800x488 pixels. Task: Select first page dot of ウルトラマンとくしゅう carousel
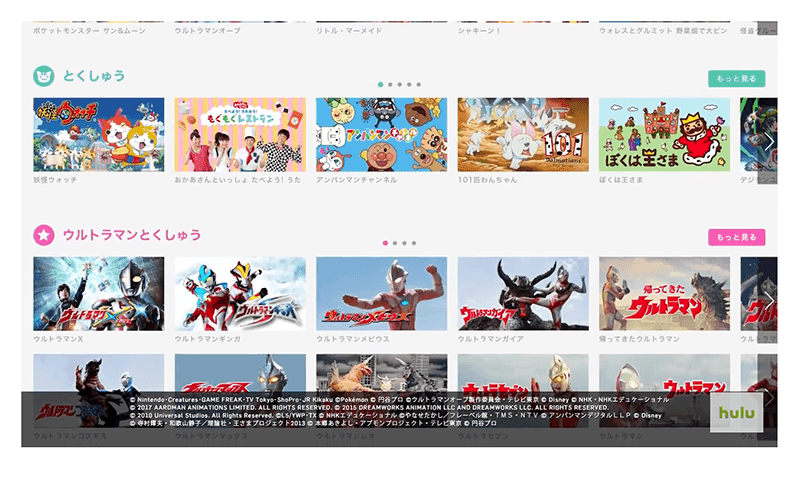385,243
